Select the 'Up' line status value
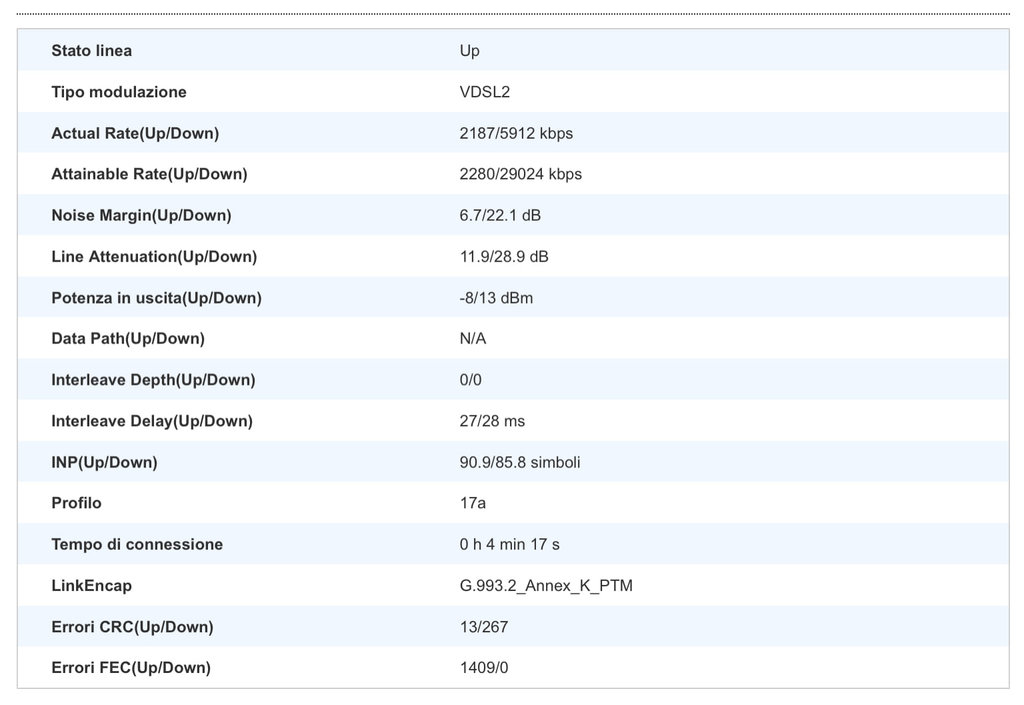The height and width of the screenshot is (705, 1024). coord(470,51)
